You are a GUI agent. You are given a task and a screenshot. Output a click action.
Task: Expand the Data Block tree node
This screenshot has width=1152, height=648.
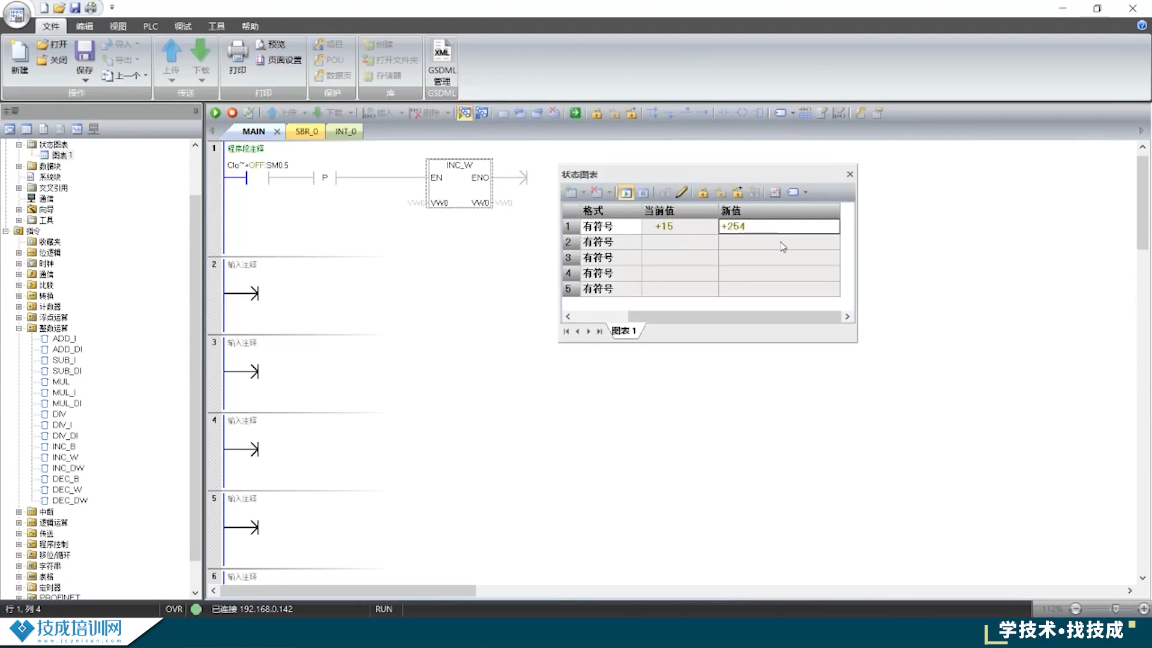click(x=19, y=166)
